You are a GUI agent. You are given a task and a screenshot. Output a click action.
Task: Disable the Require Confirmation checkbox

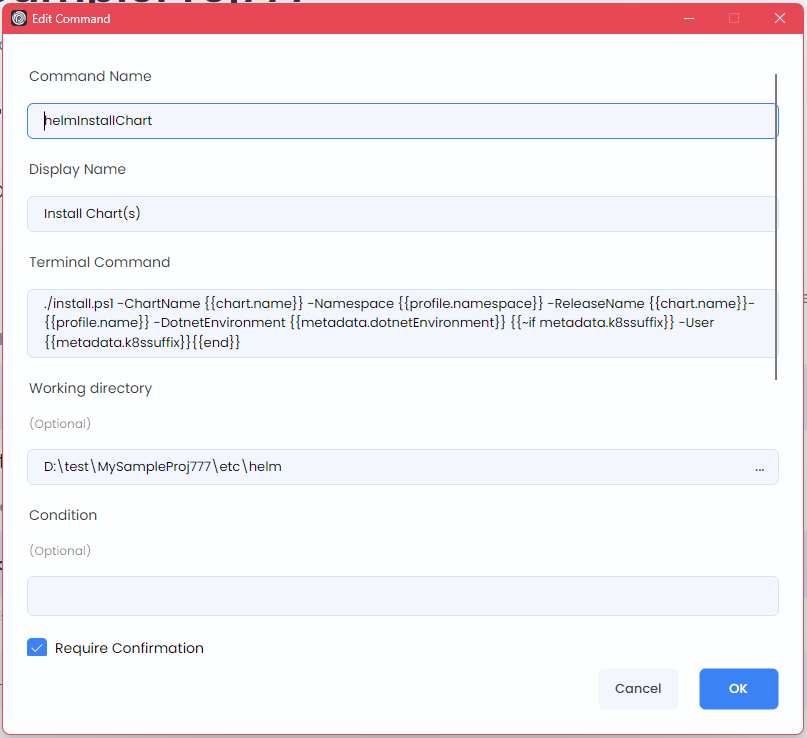coord(37,647)
